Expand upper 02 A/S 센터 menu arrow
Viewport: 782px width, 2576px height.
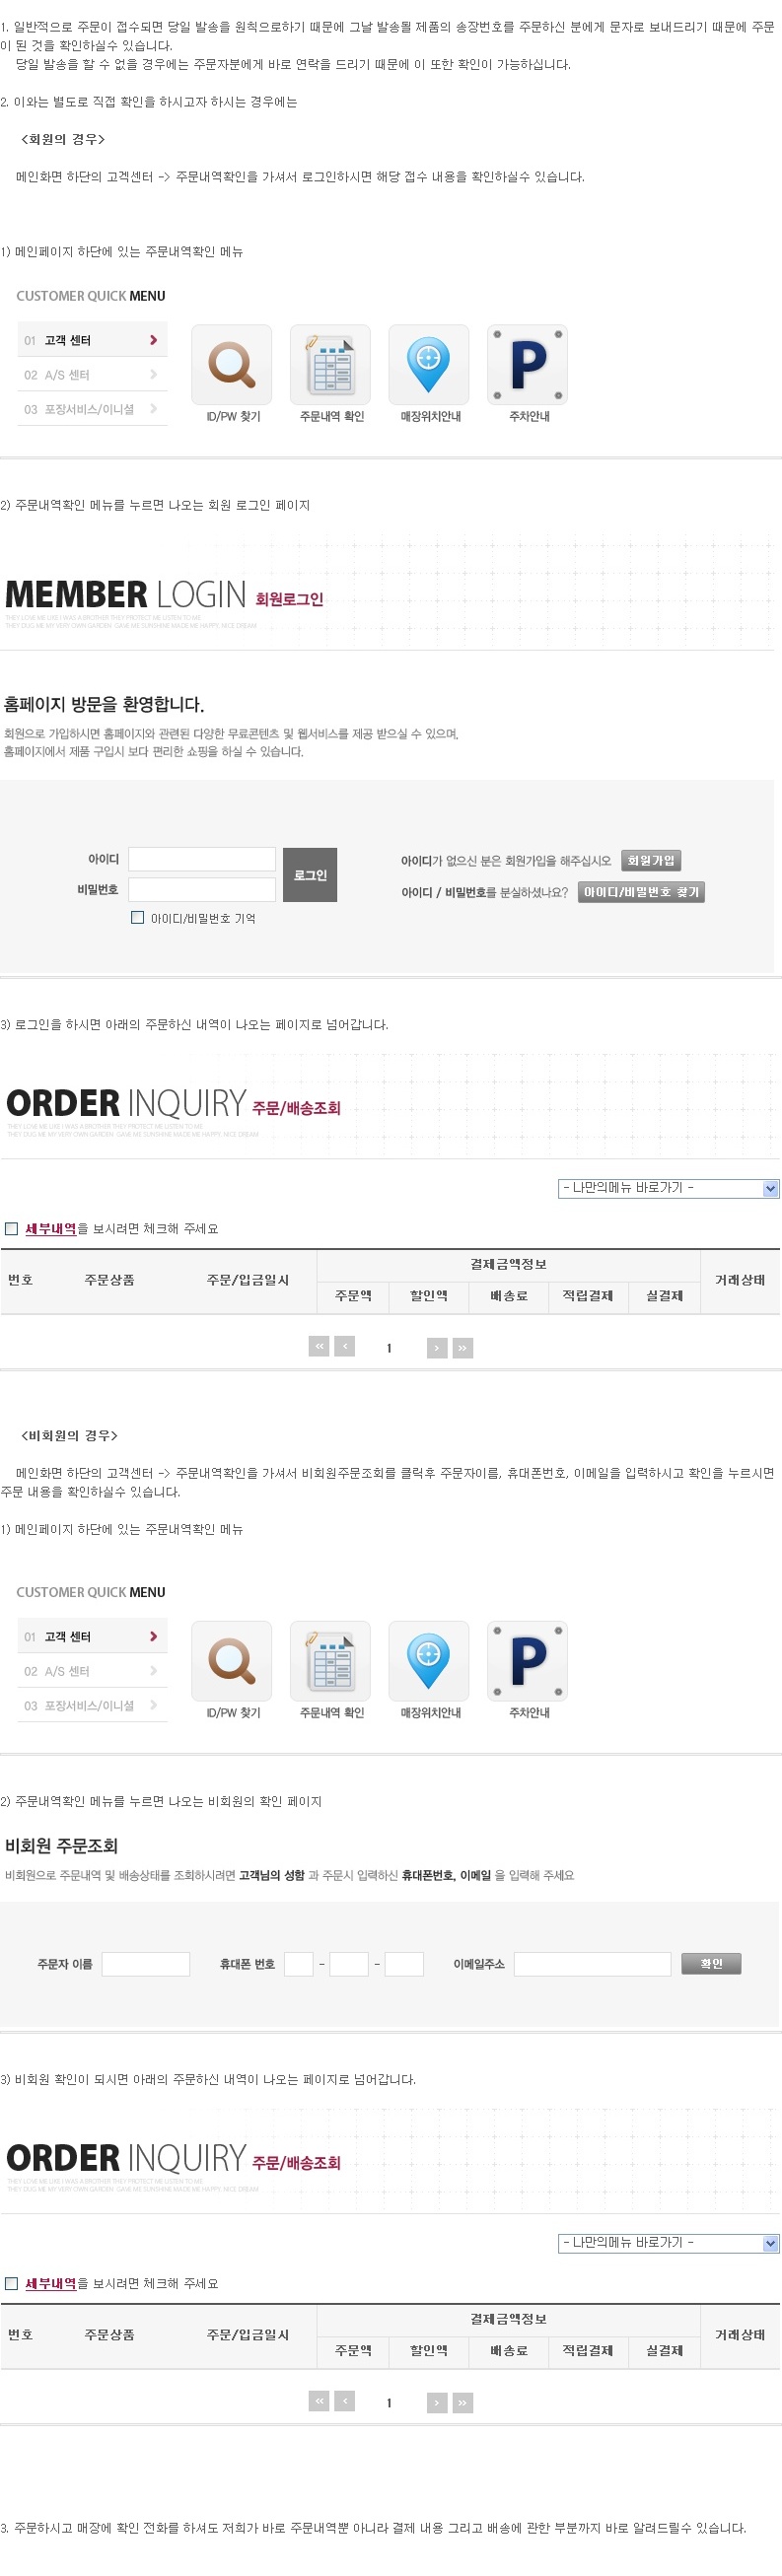pos(153,375)
